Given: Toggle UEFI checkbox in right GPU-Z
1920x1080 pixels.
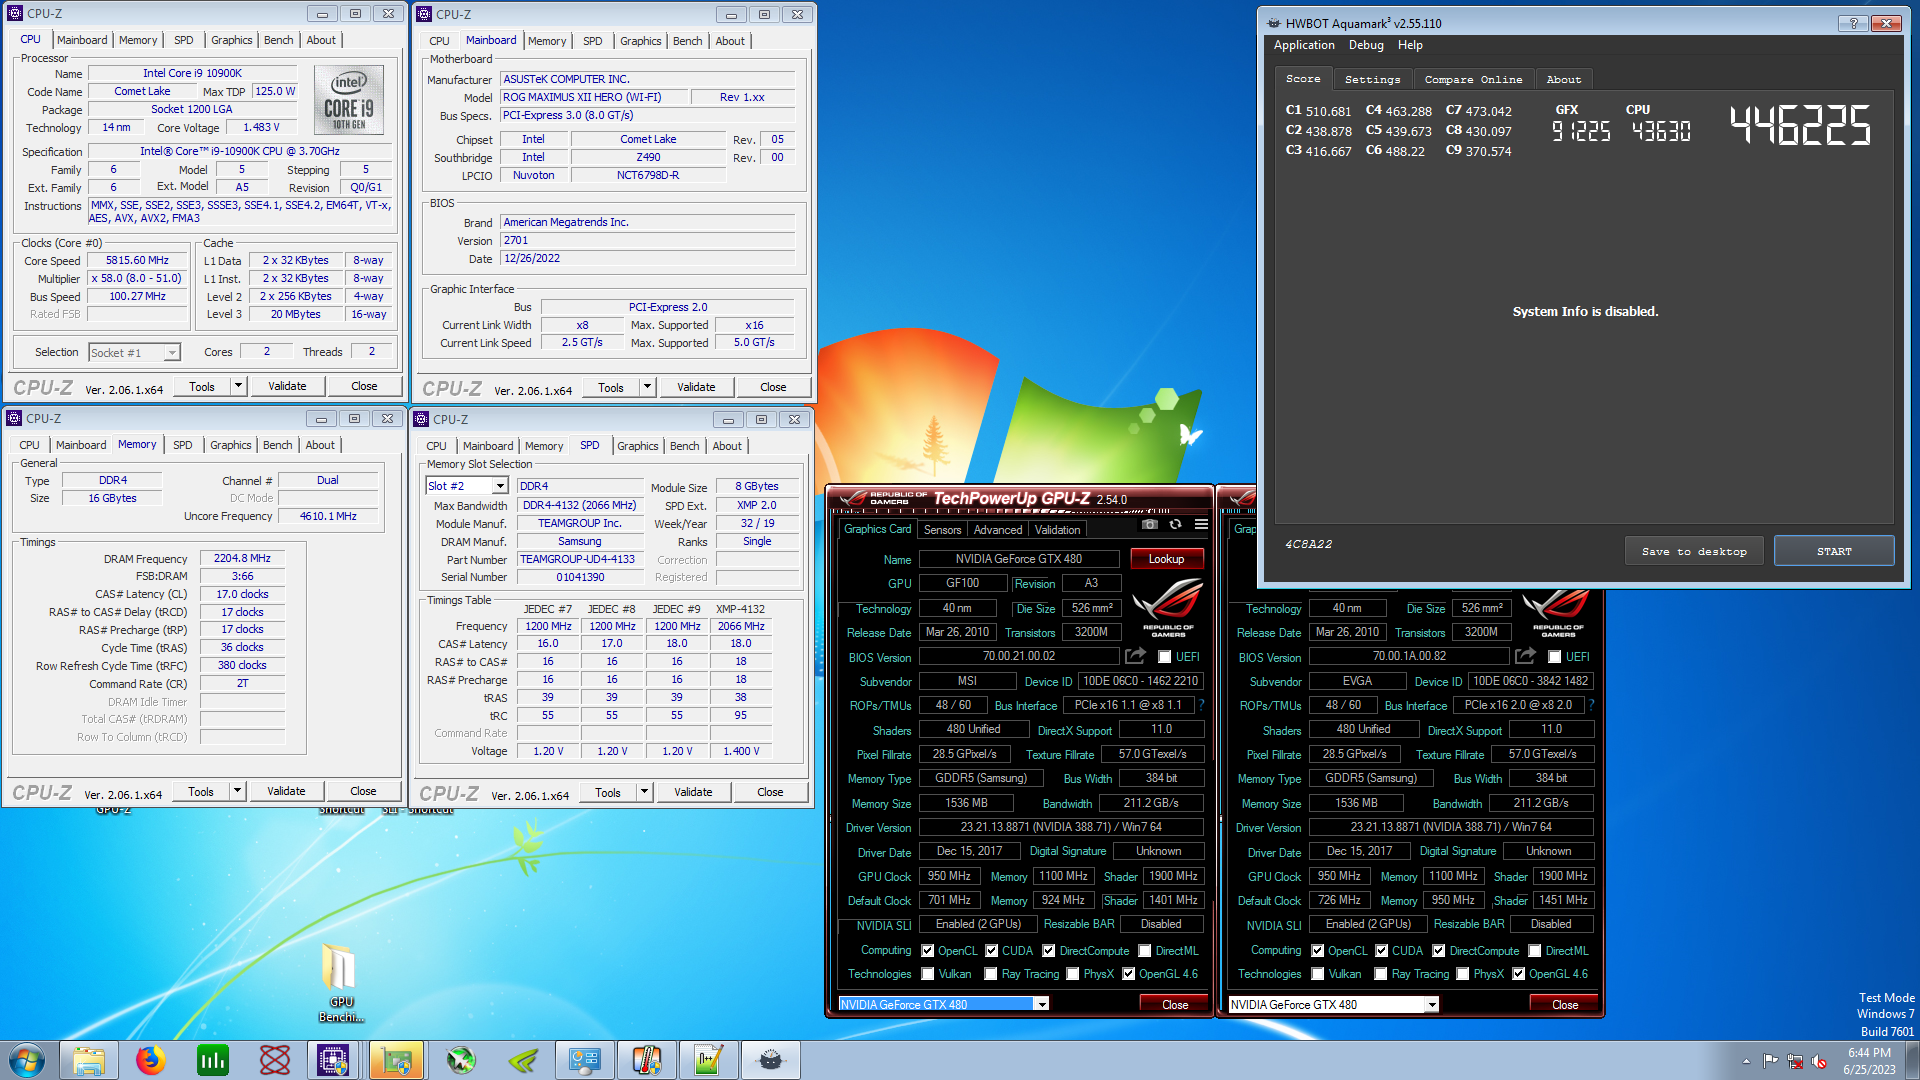Looking at the screenshot, I should tap(1554, 657).
